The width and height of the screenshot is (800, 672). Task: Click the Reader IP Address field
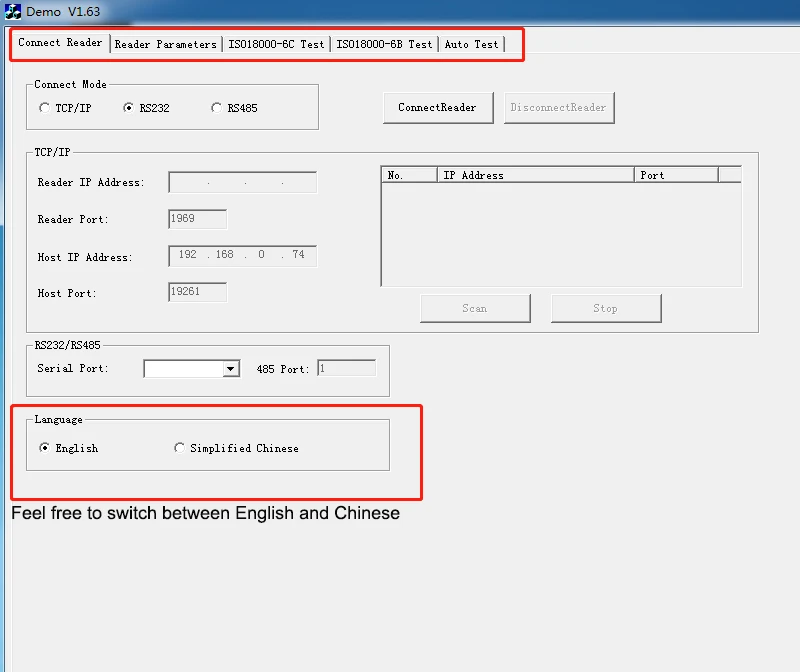tap(242, 183)
